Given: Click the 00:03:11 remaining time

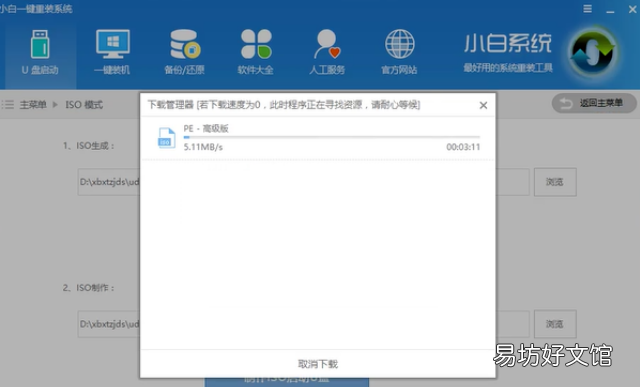Looking at the screenshot, I should [x=463, y=147].
